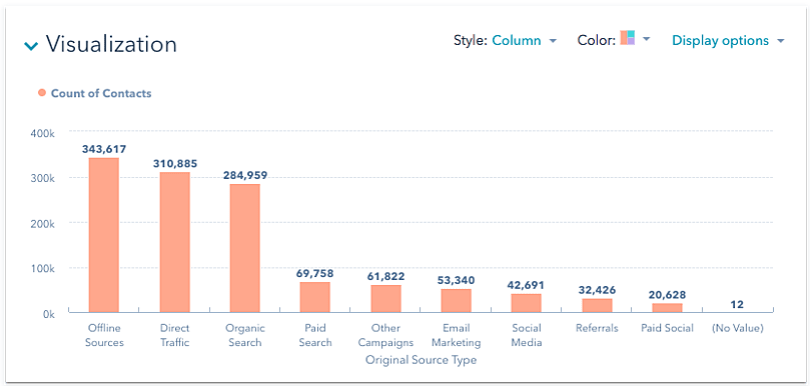Click the 300k y-axis tick label

coord(42,178)
